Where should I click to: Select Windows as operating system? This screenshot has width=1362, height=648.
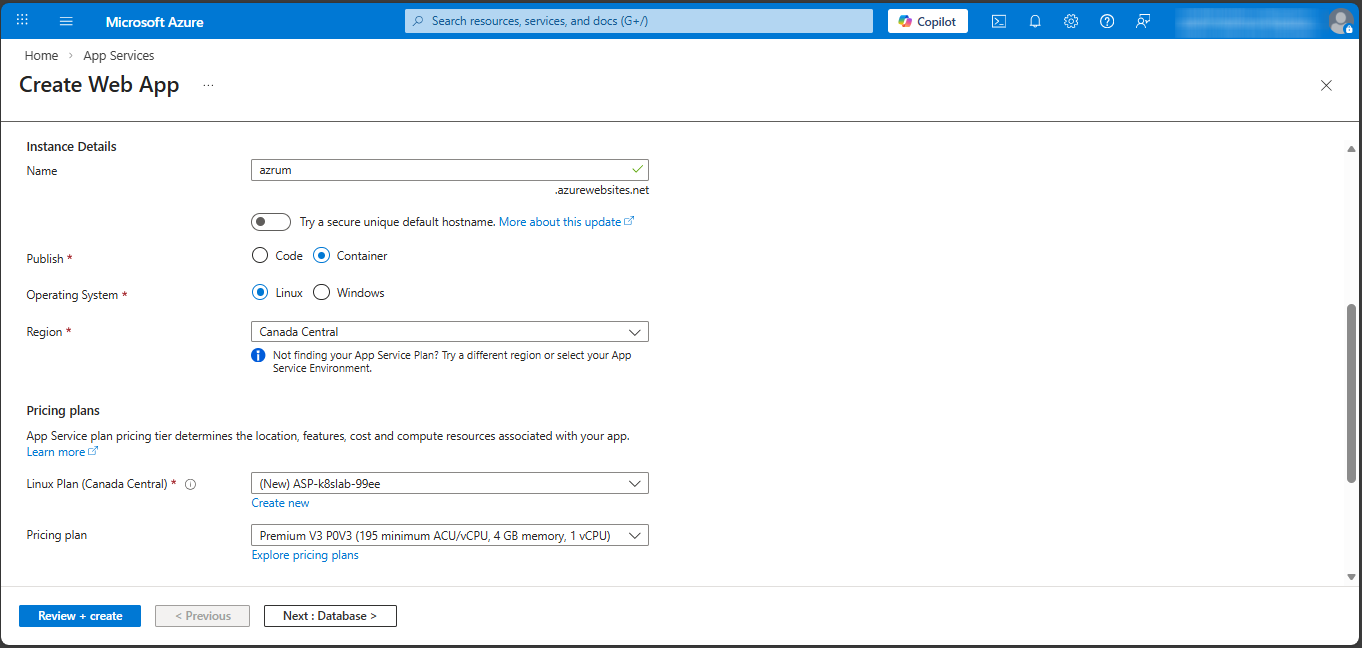point(322,293)
